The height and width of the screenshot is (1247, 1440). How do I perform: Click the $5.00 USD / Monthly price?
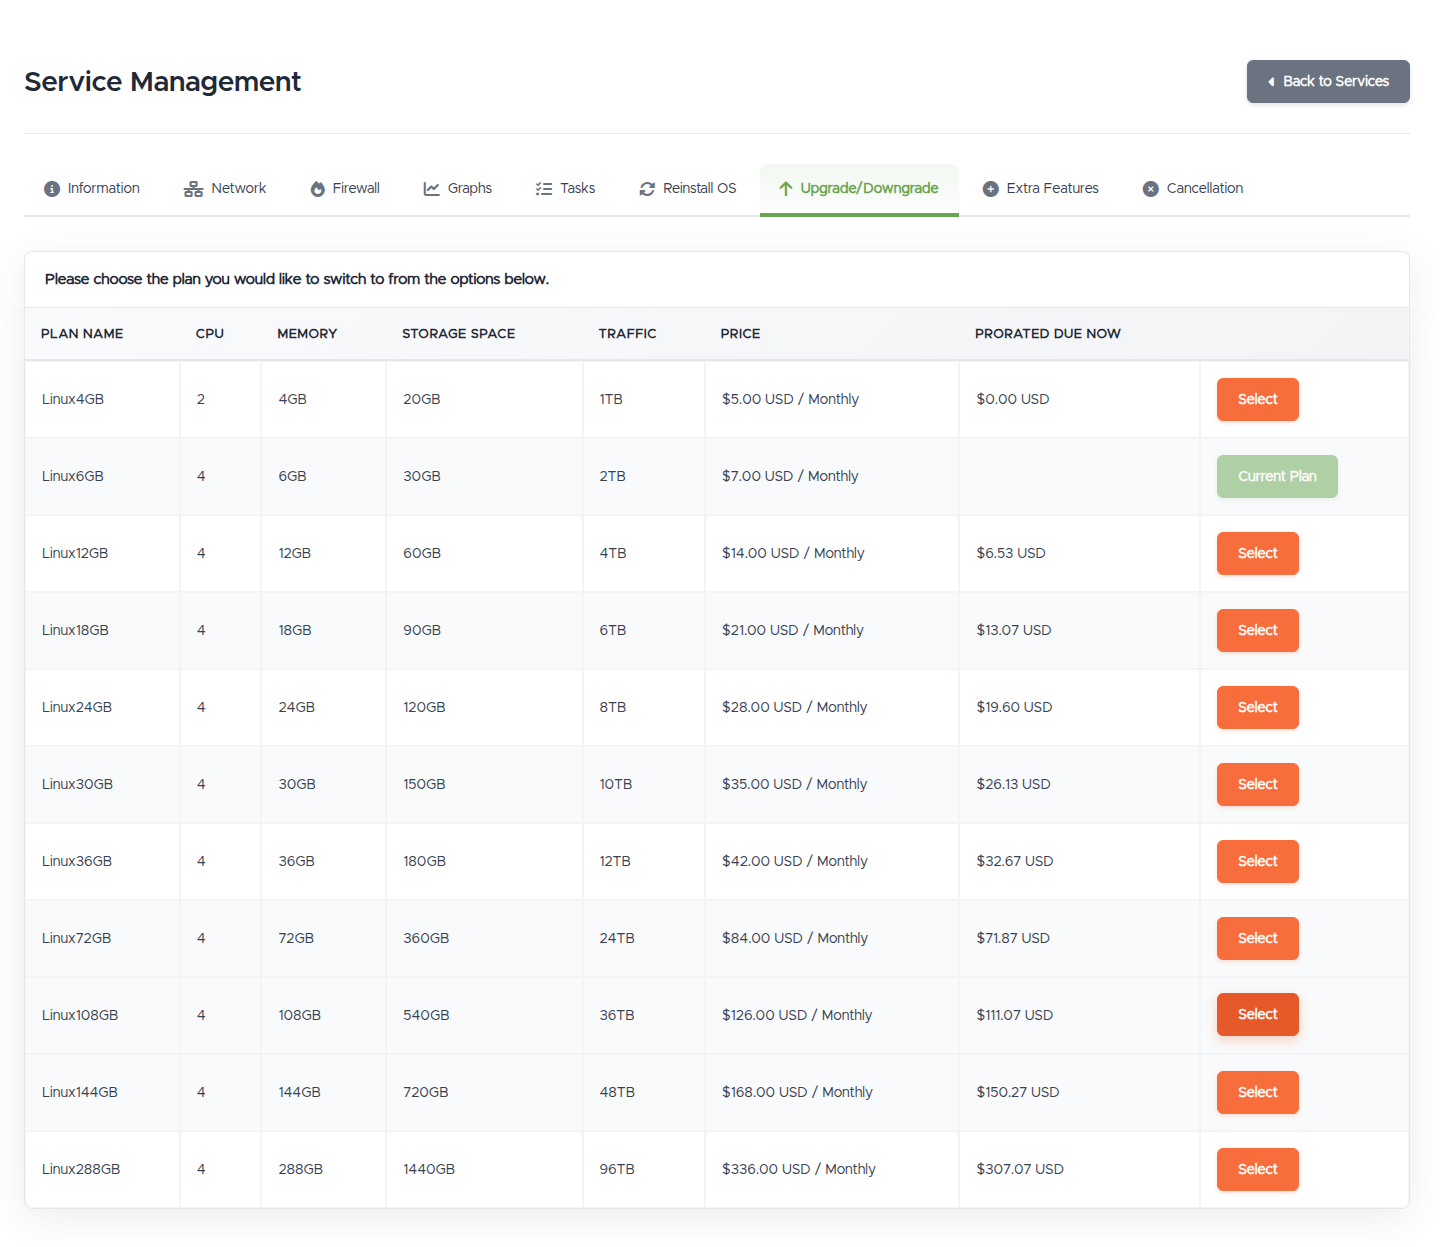click(790, 400)
